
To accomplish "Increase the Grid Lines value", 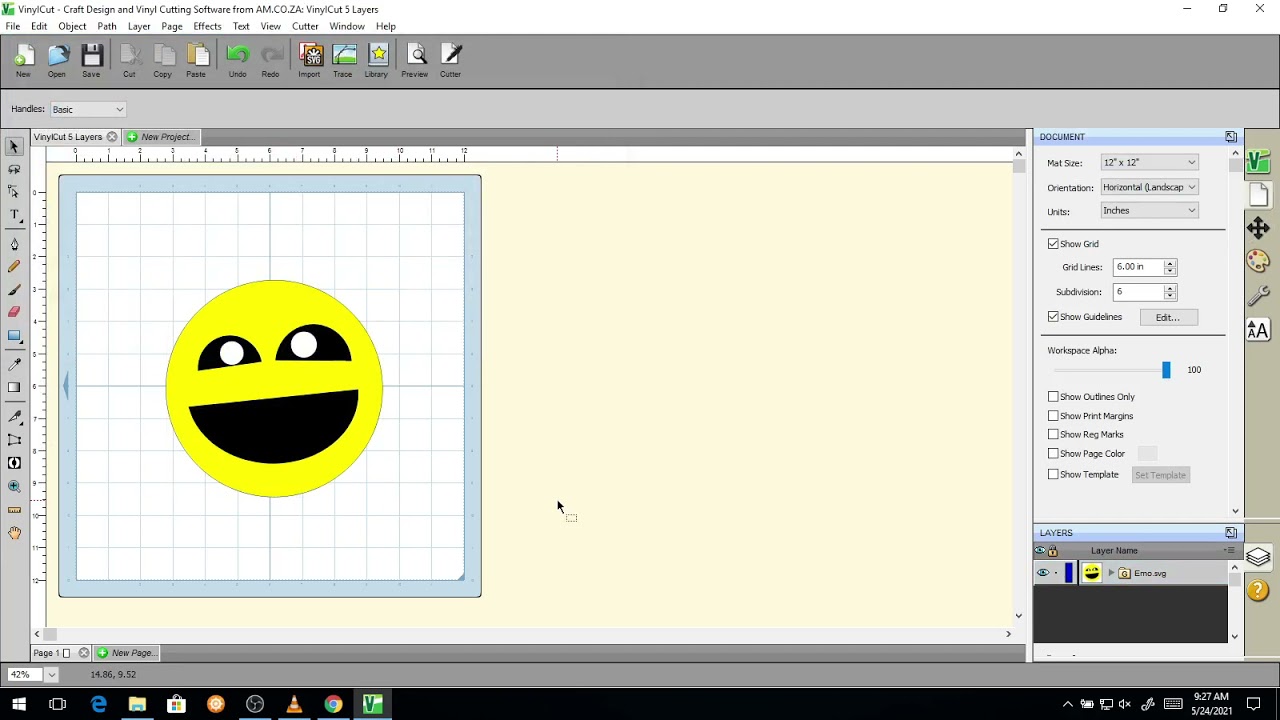I will (x=1170, y=263).
